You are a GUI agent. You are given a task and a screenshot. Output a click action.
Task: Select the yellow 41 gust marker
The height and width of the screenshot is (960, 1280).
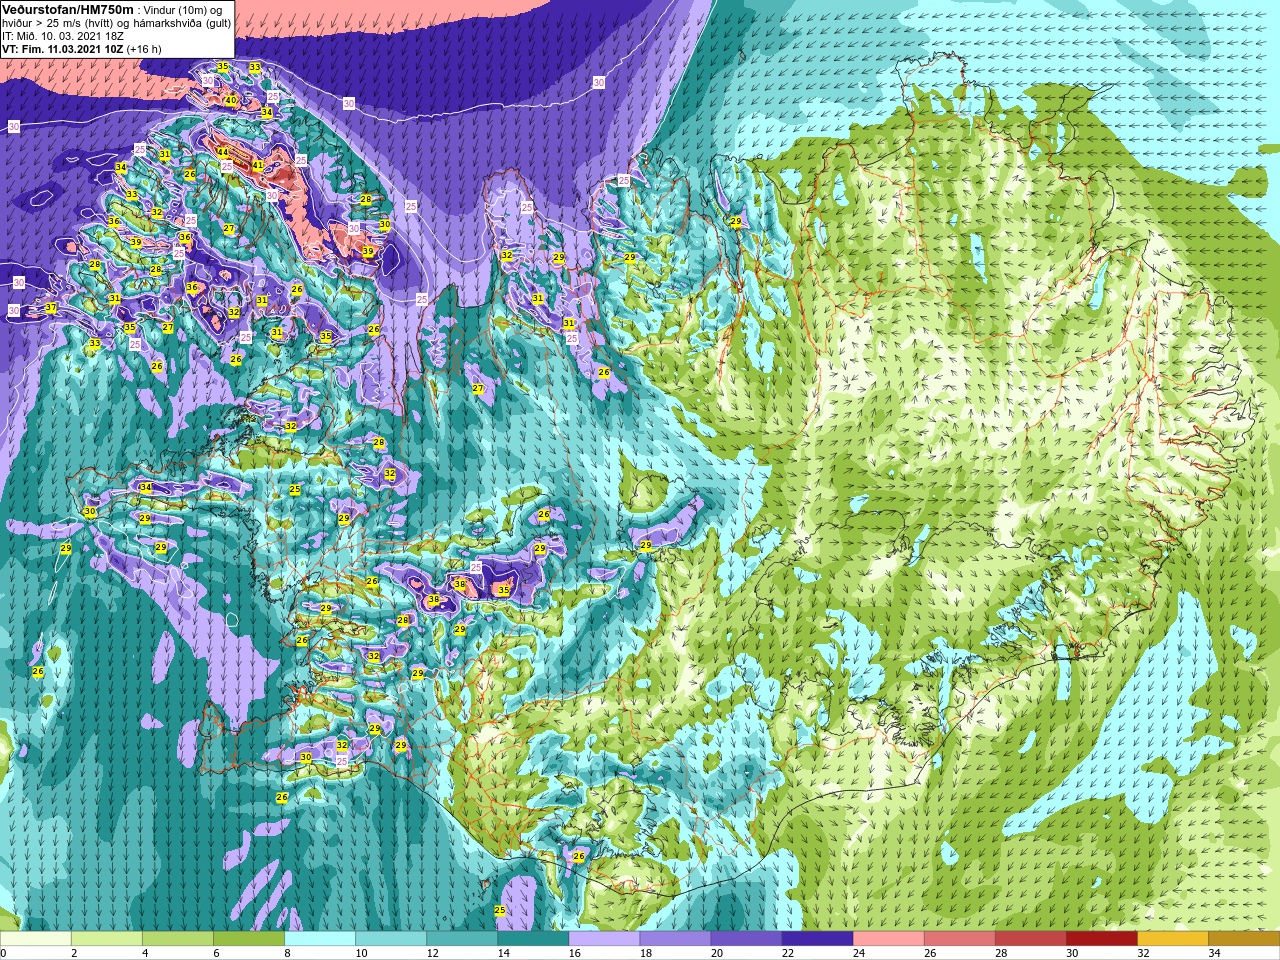[x=257, y=165]
